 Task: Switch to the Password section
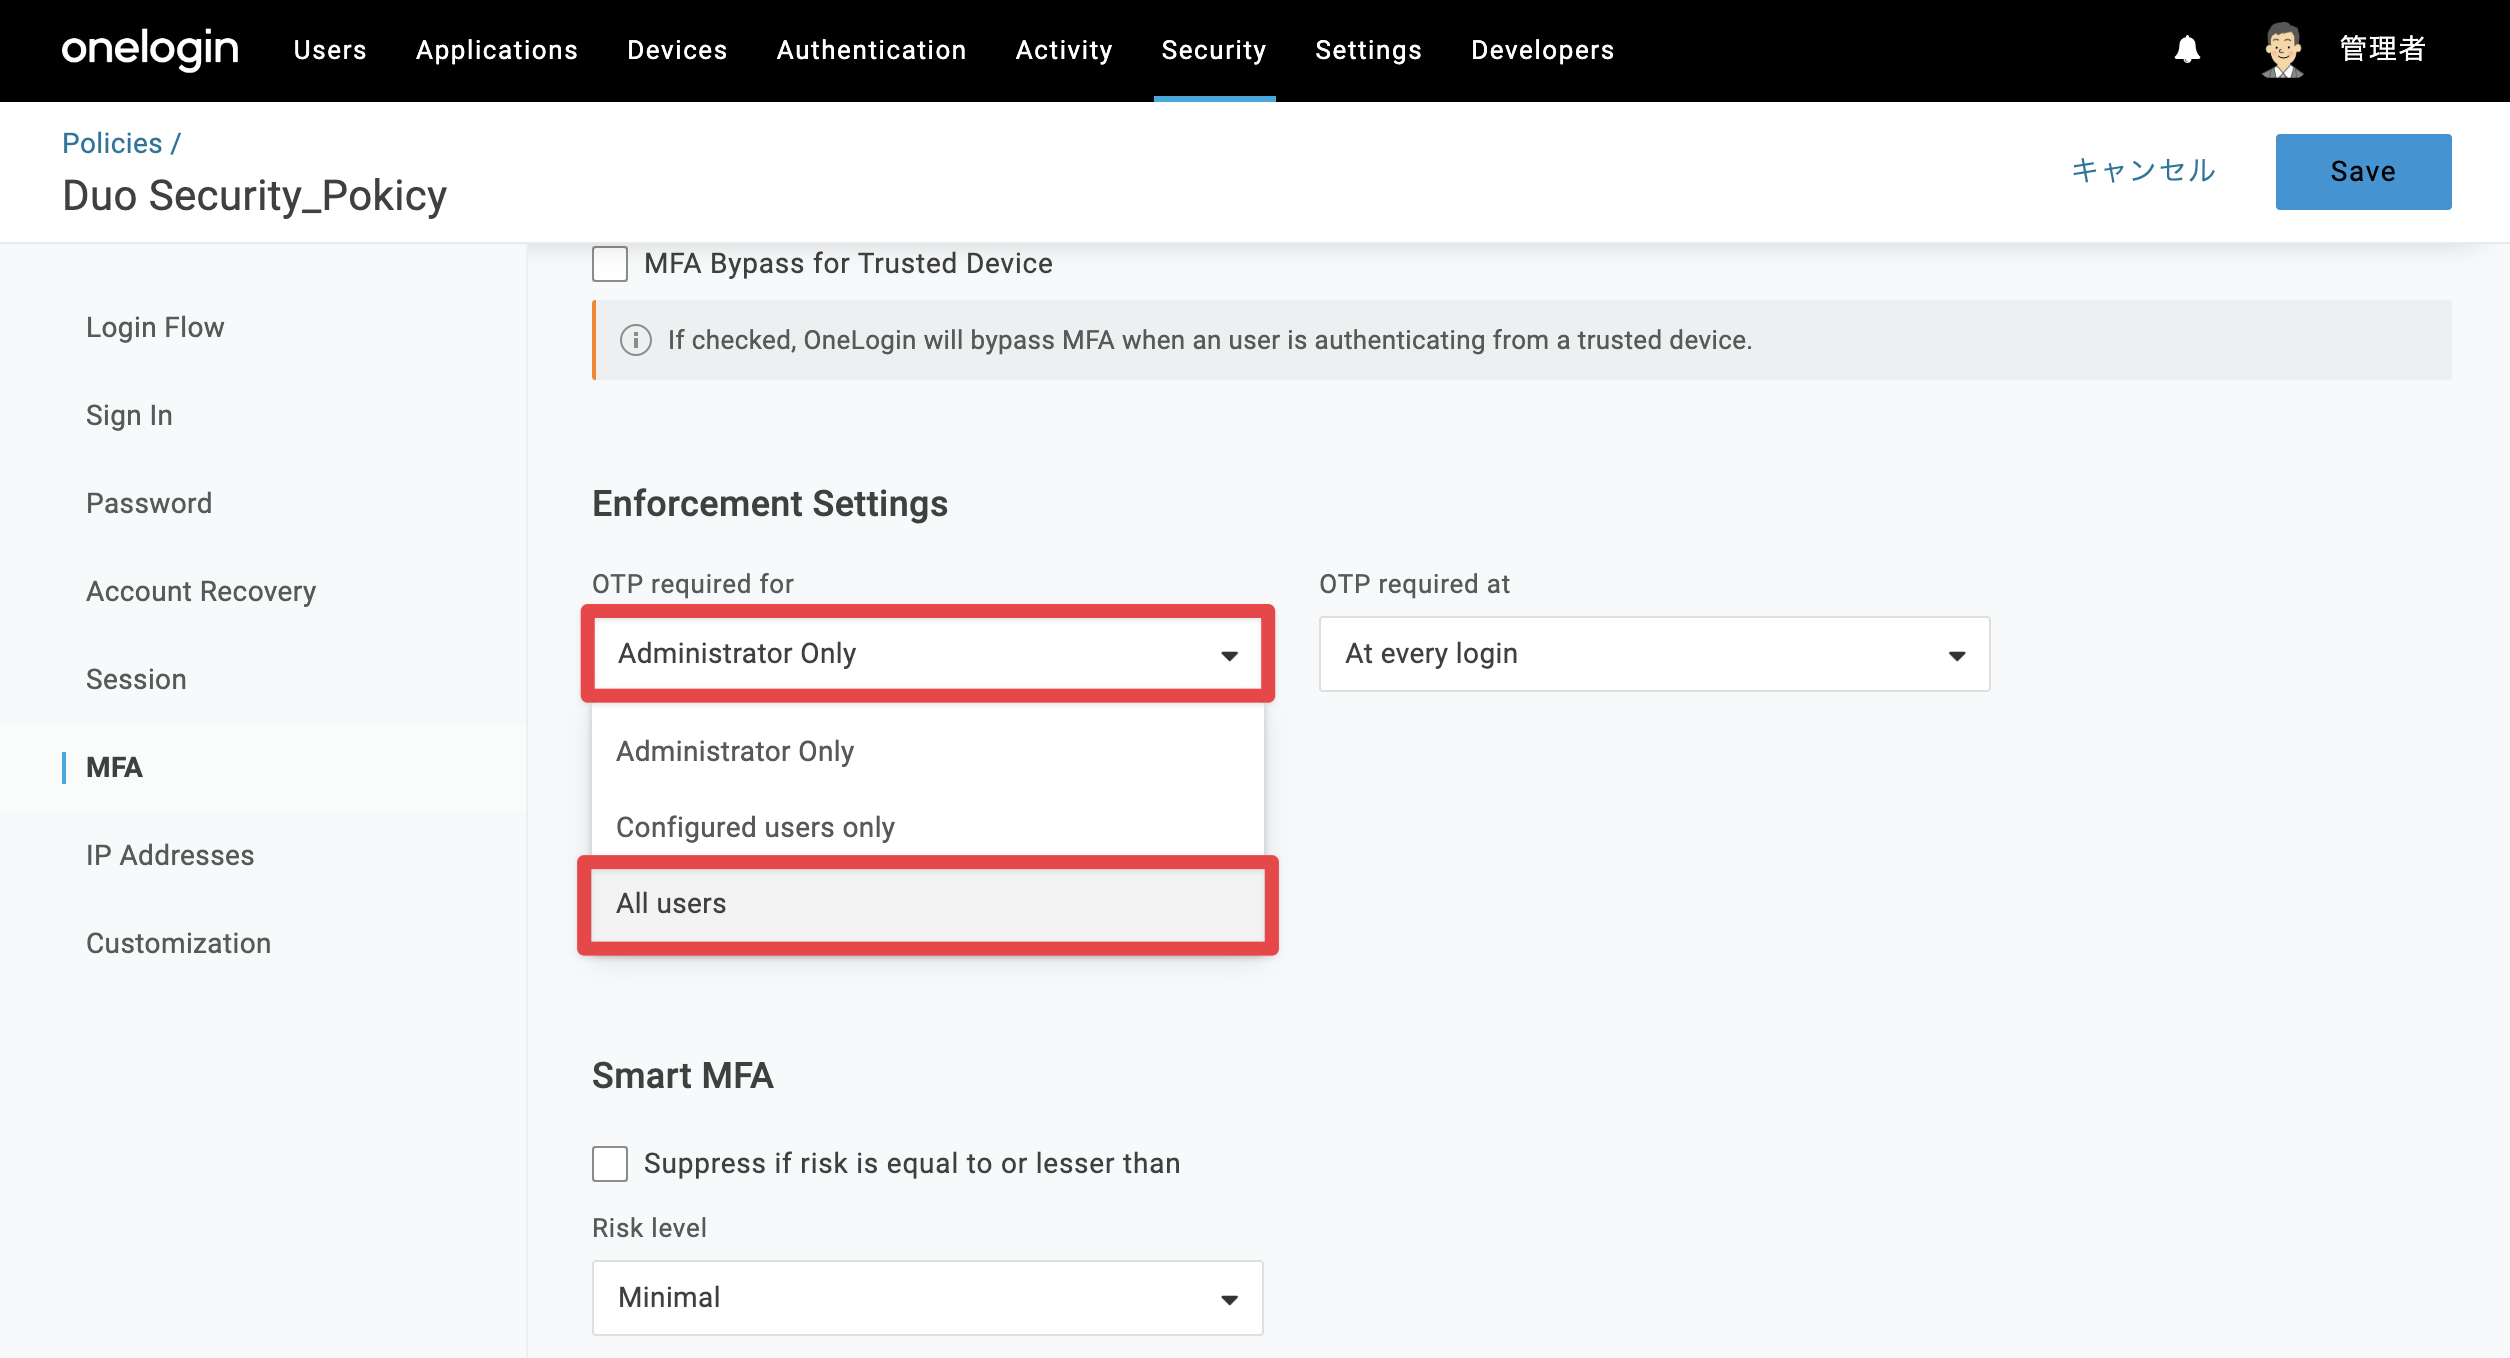coord(149,503)
